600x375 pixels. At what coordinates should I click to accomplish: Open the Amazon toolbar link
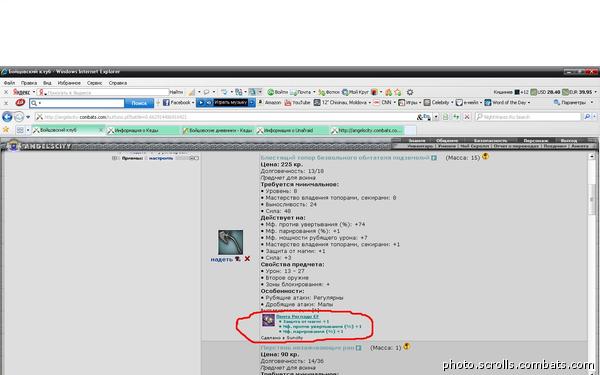click(270, 103)
